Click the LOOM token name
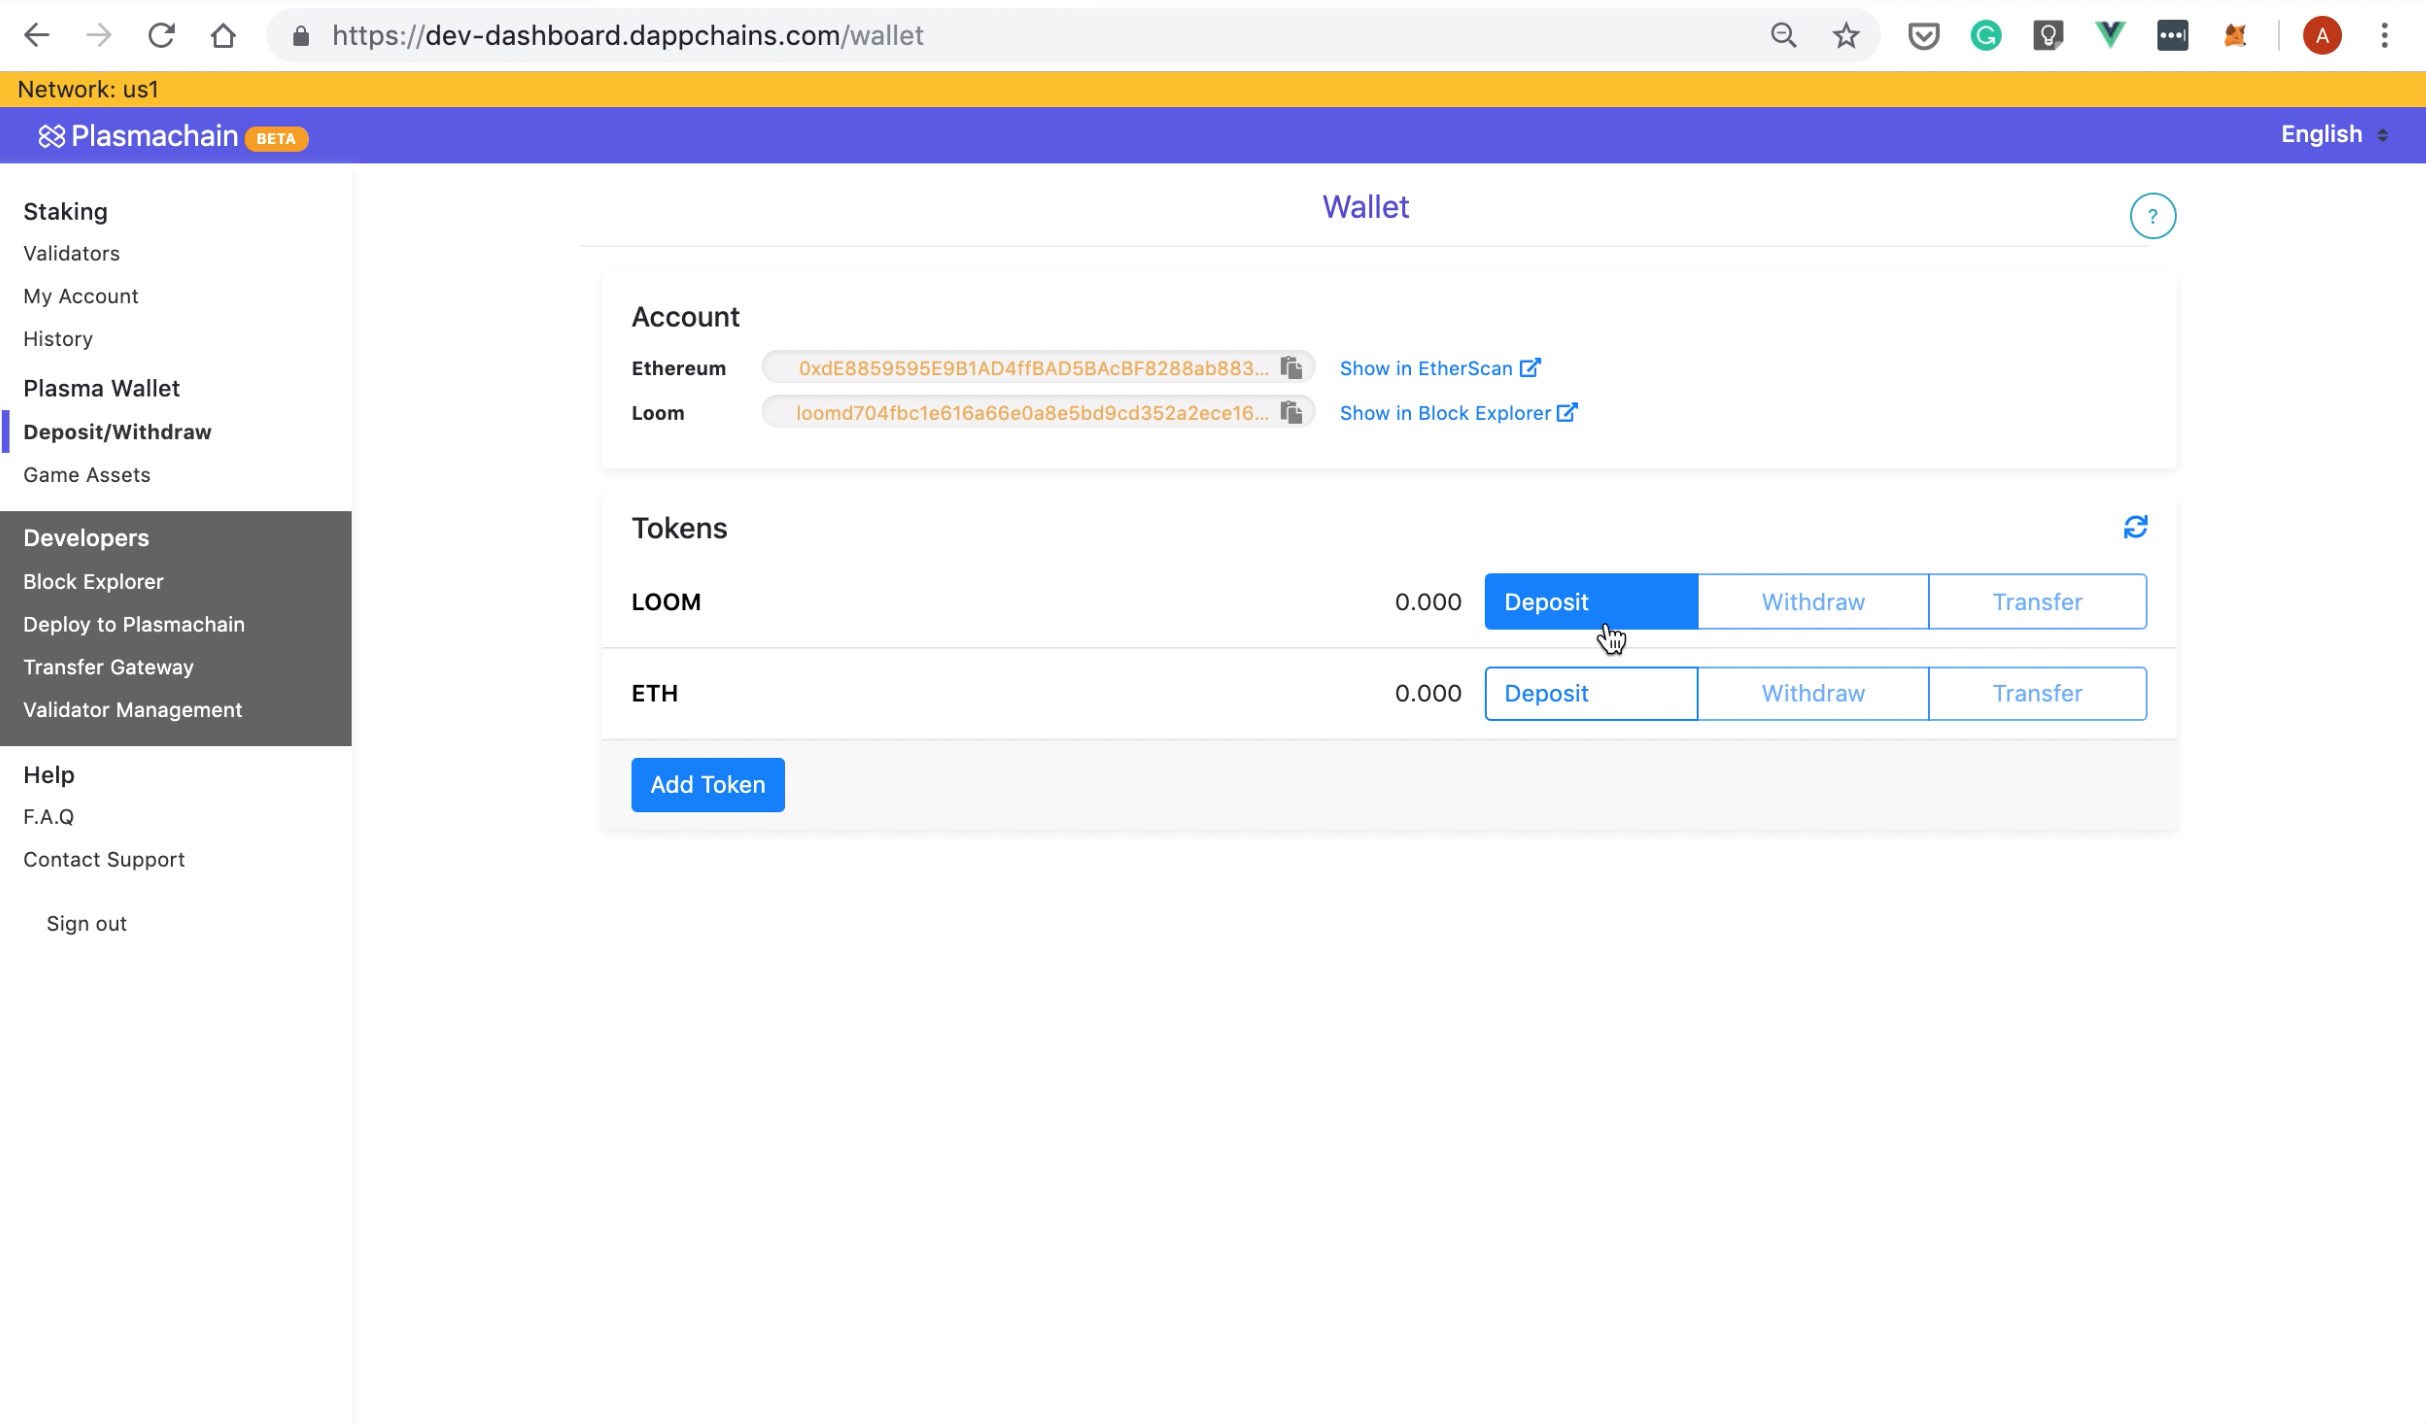 666,602
